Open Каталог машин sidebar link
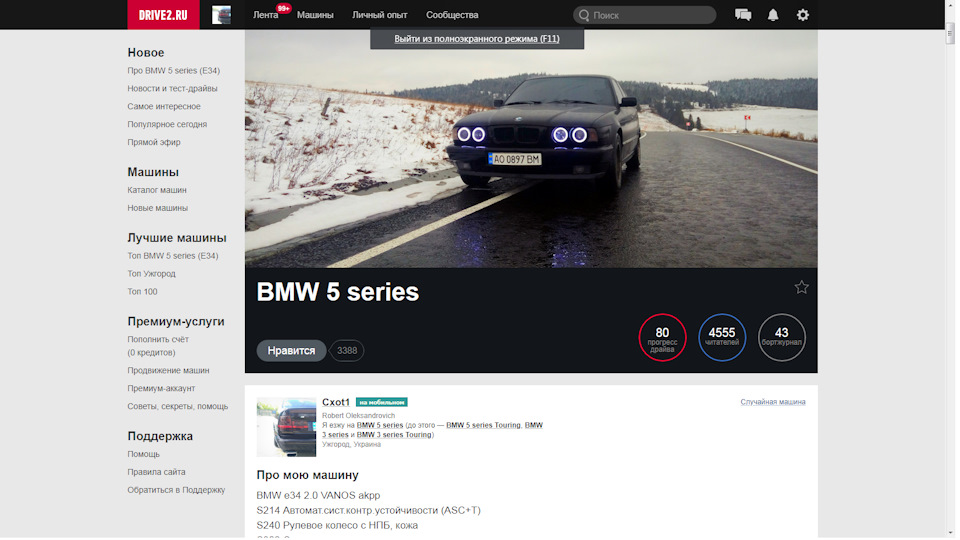960x540 pixels. (157, 190)
